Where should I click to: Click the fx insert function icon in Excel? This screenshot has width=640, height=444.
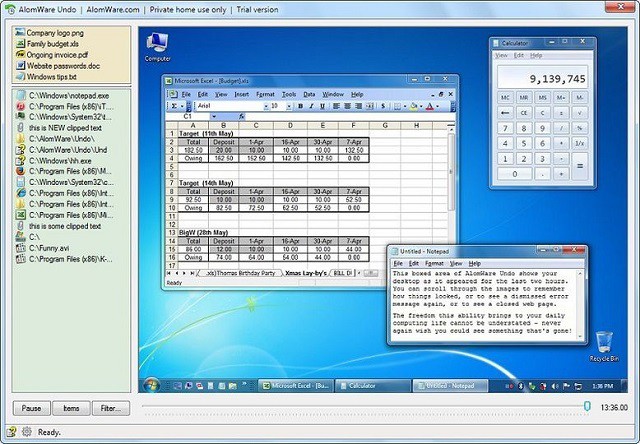coord(242,117)
